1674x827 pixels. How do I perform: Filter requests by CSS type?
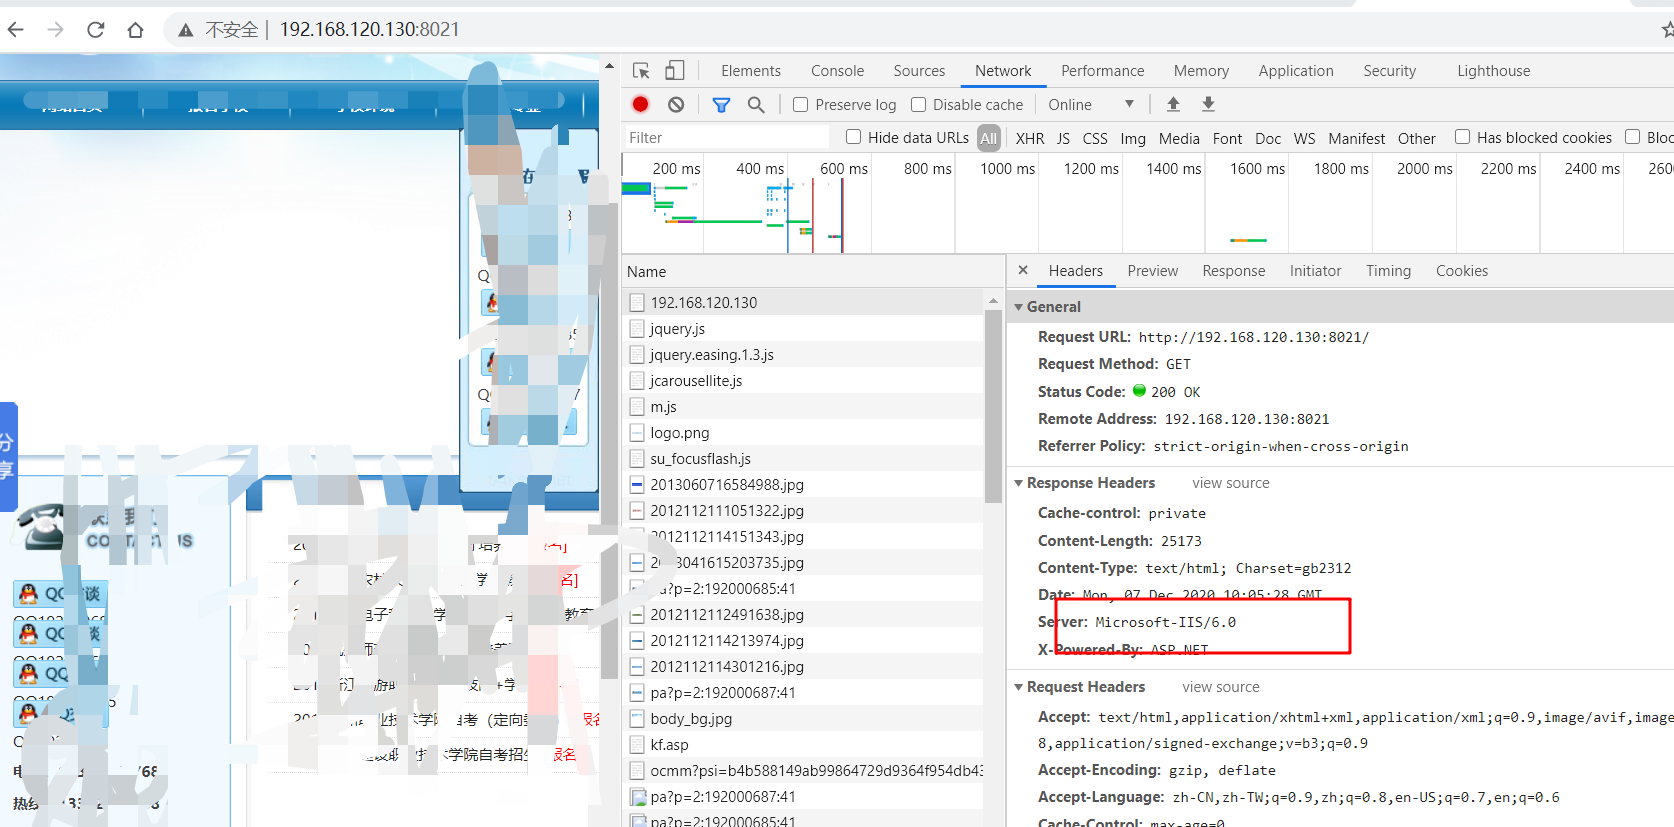(x=1095, y=138)
